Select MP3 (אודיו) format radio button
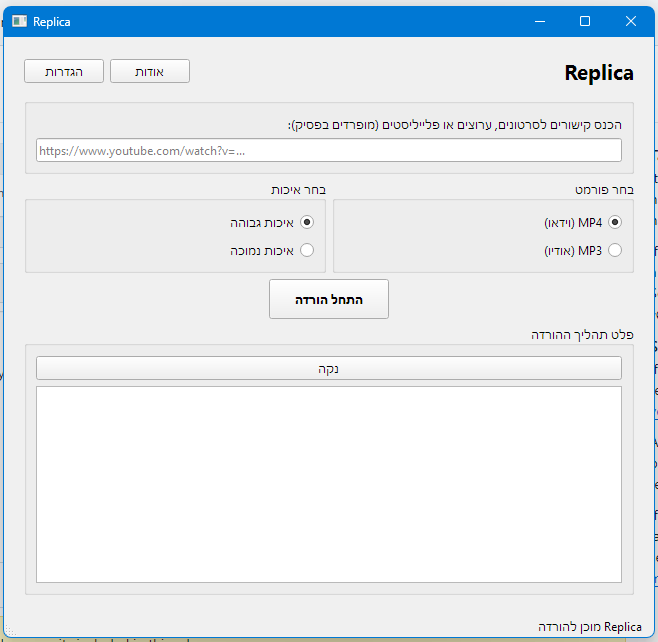658x642 pixels. click(615, 250)
